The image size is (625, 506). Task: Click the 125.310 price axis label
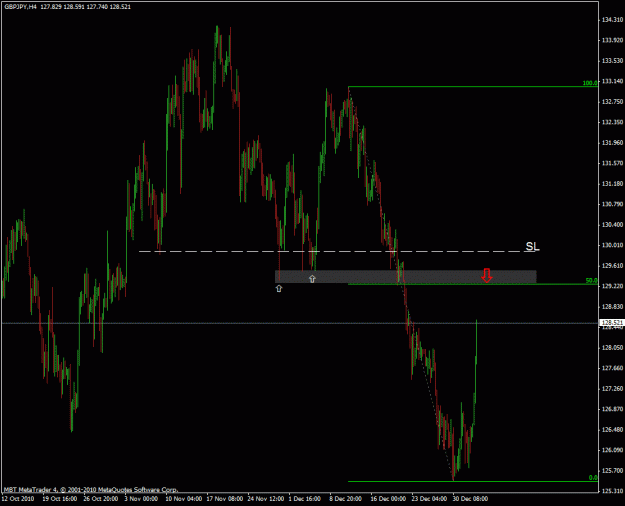click(x=612, y=491)
